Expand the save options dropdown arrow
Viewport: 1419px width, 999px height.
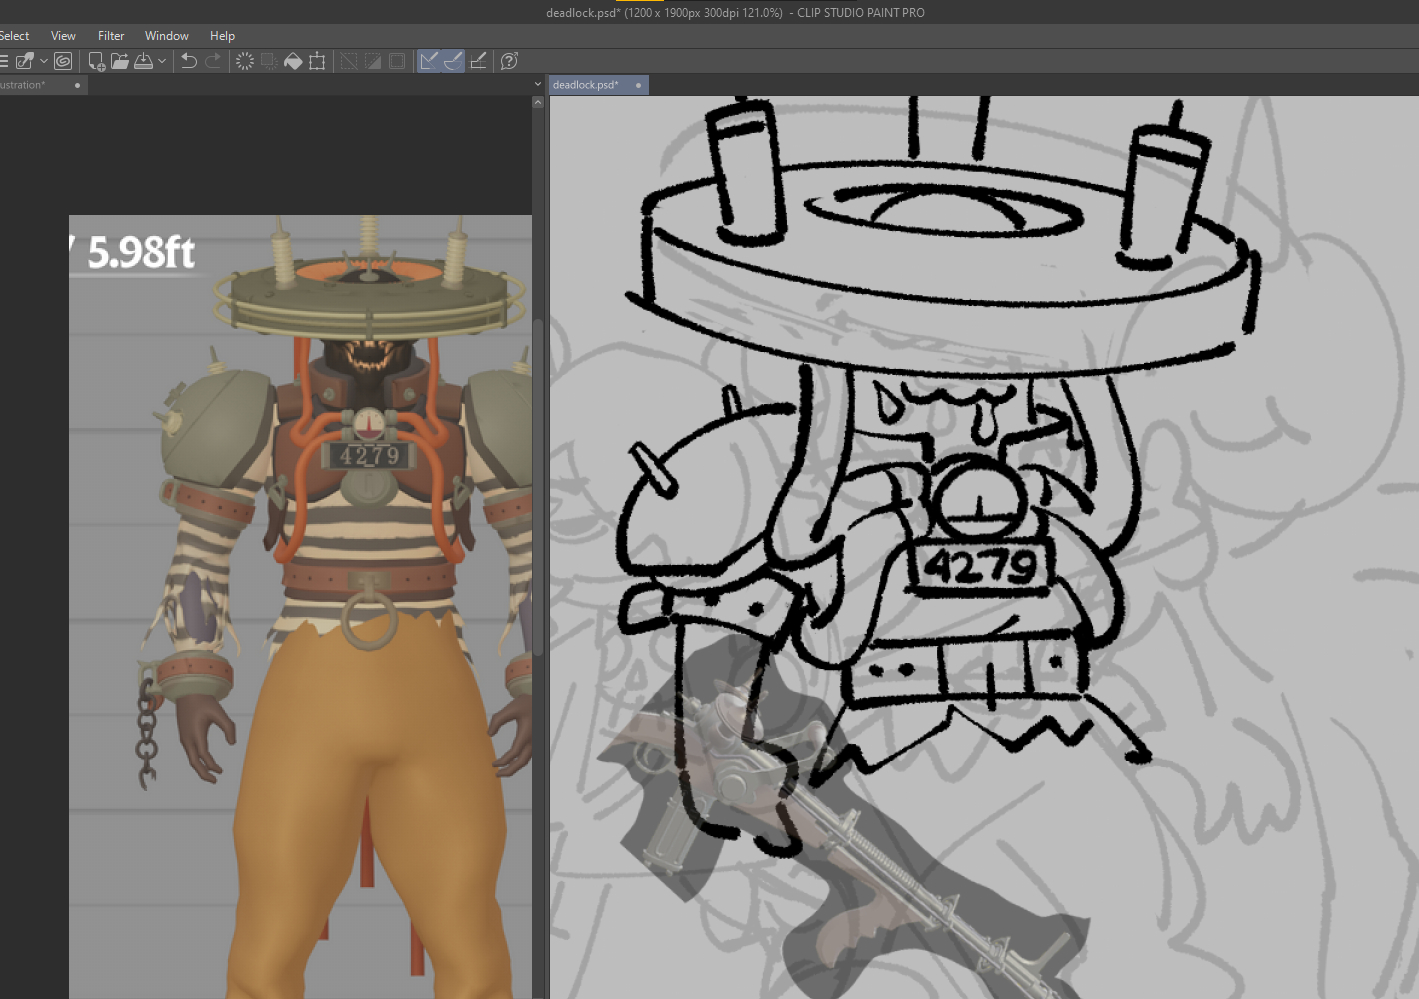162,61
